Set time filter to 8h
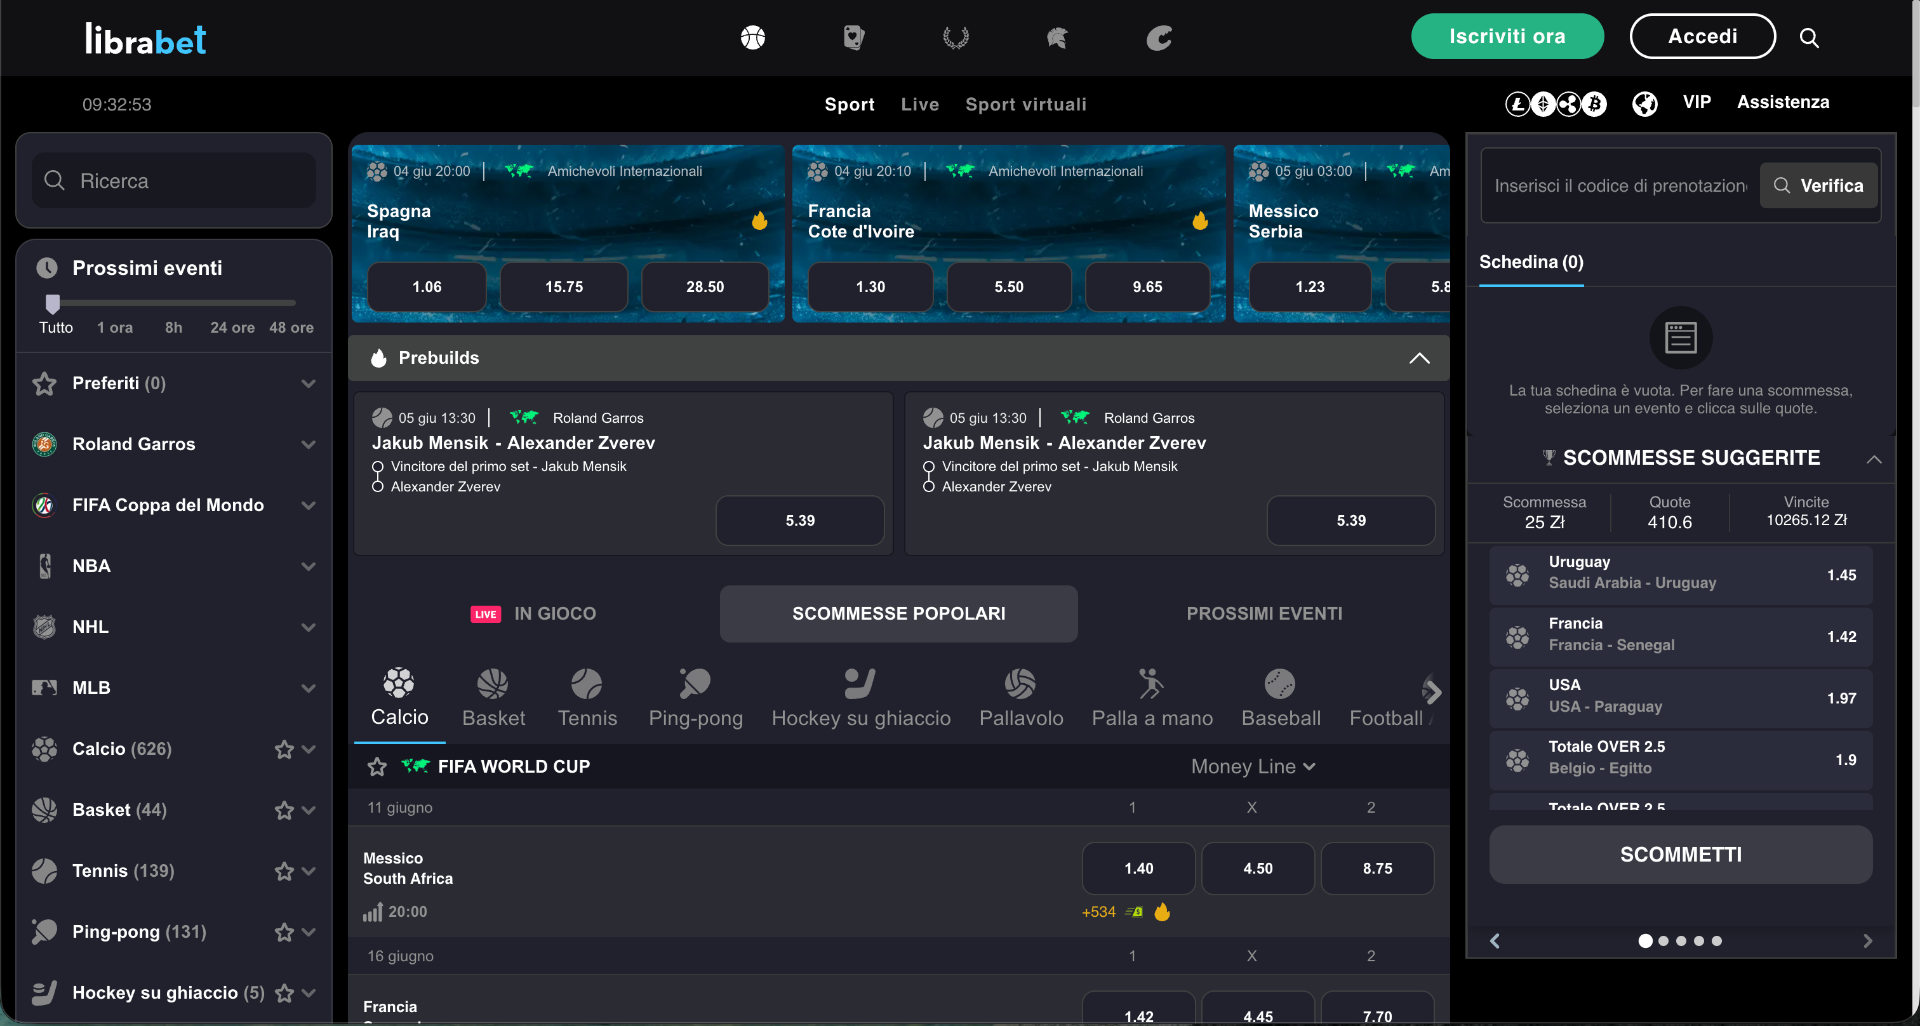 point(174,328)
